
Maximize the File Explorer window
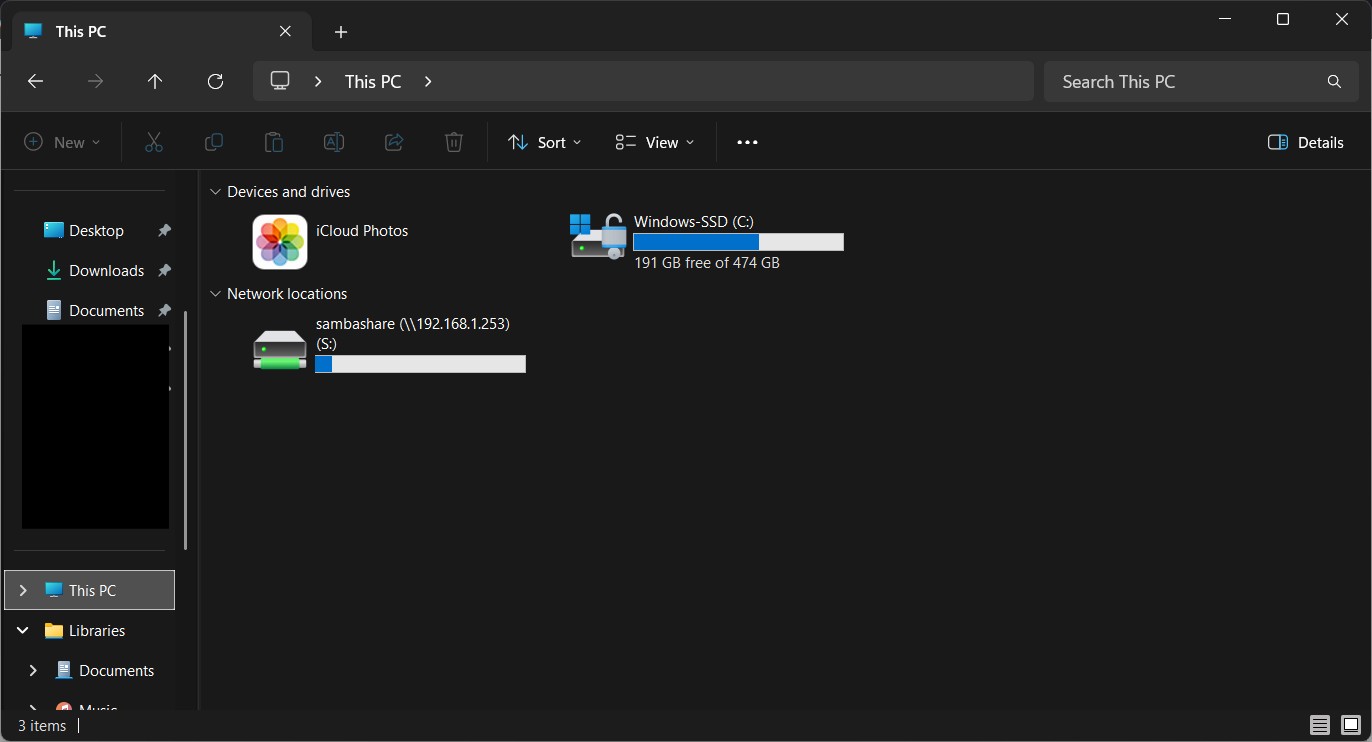(x=1283, y=19)
